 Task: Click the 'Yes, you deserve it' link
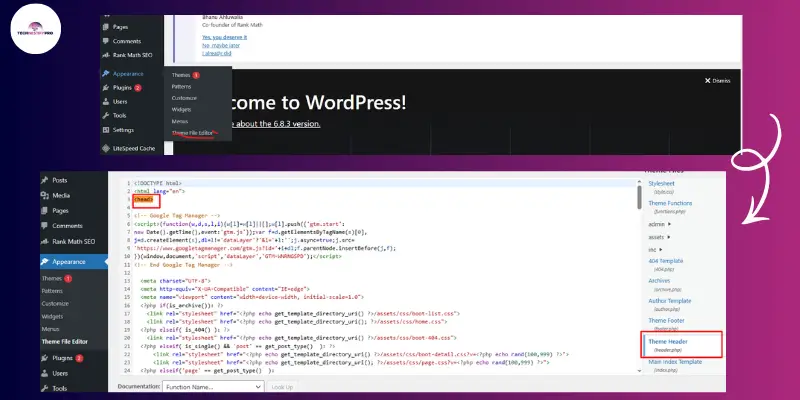coord(224,37)
